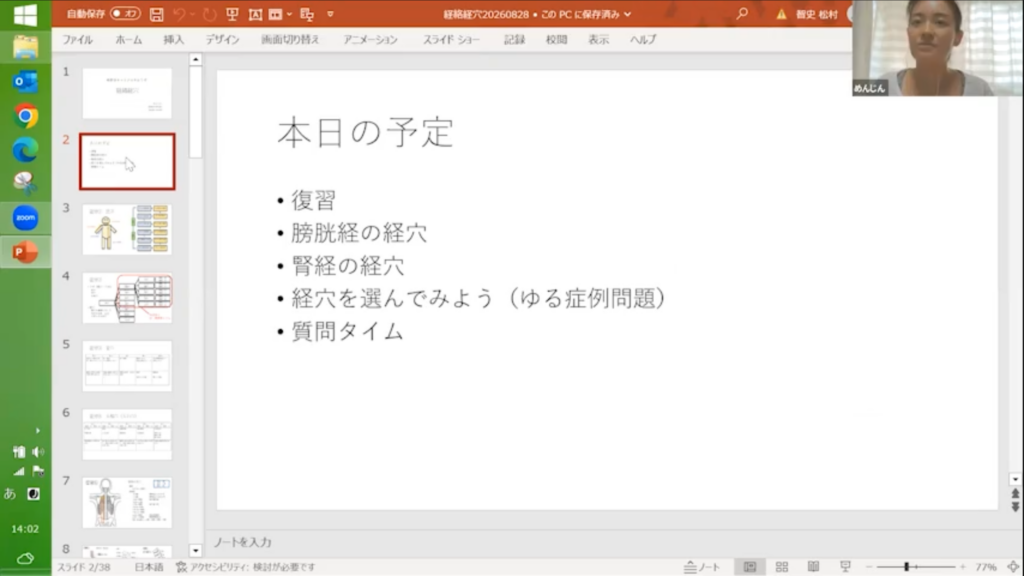Click the presenter display icon in quick access toolbar
This screenshot has width=1024, height=576.
click(307, 14)
